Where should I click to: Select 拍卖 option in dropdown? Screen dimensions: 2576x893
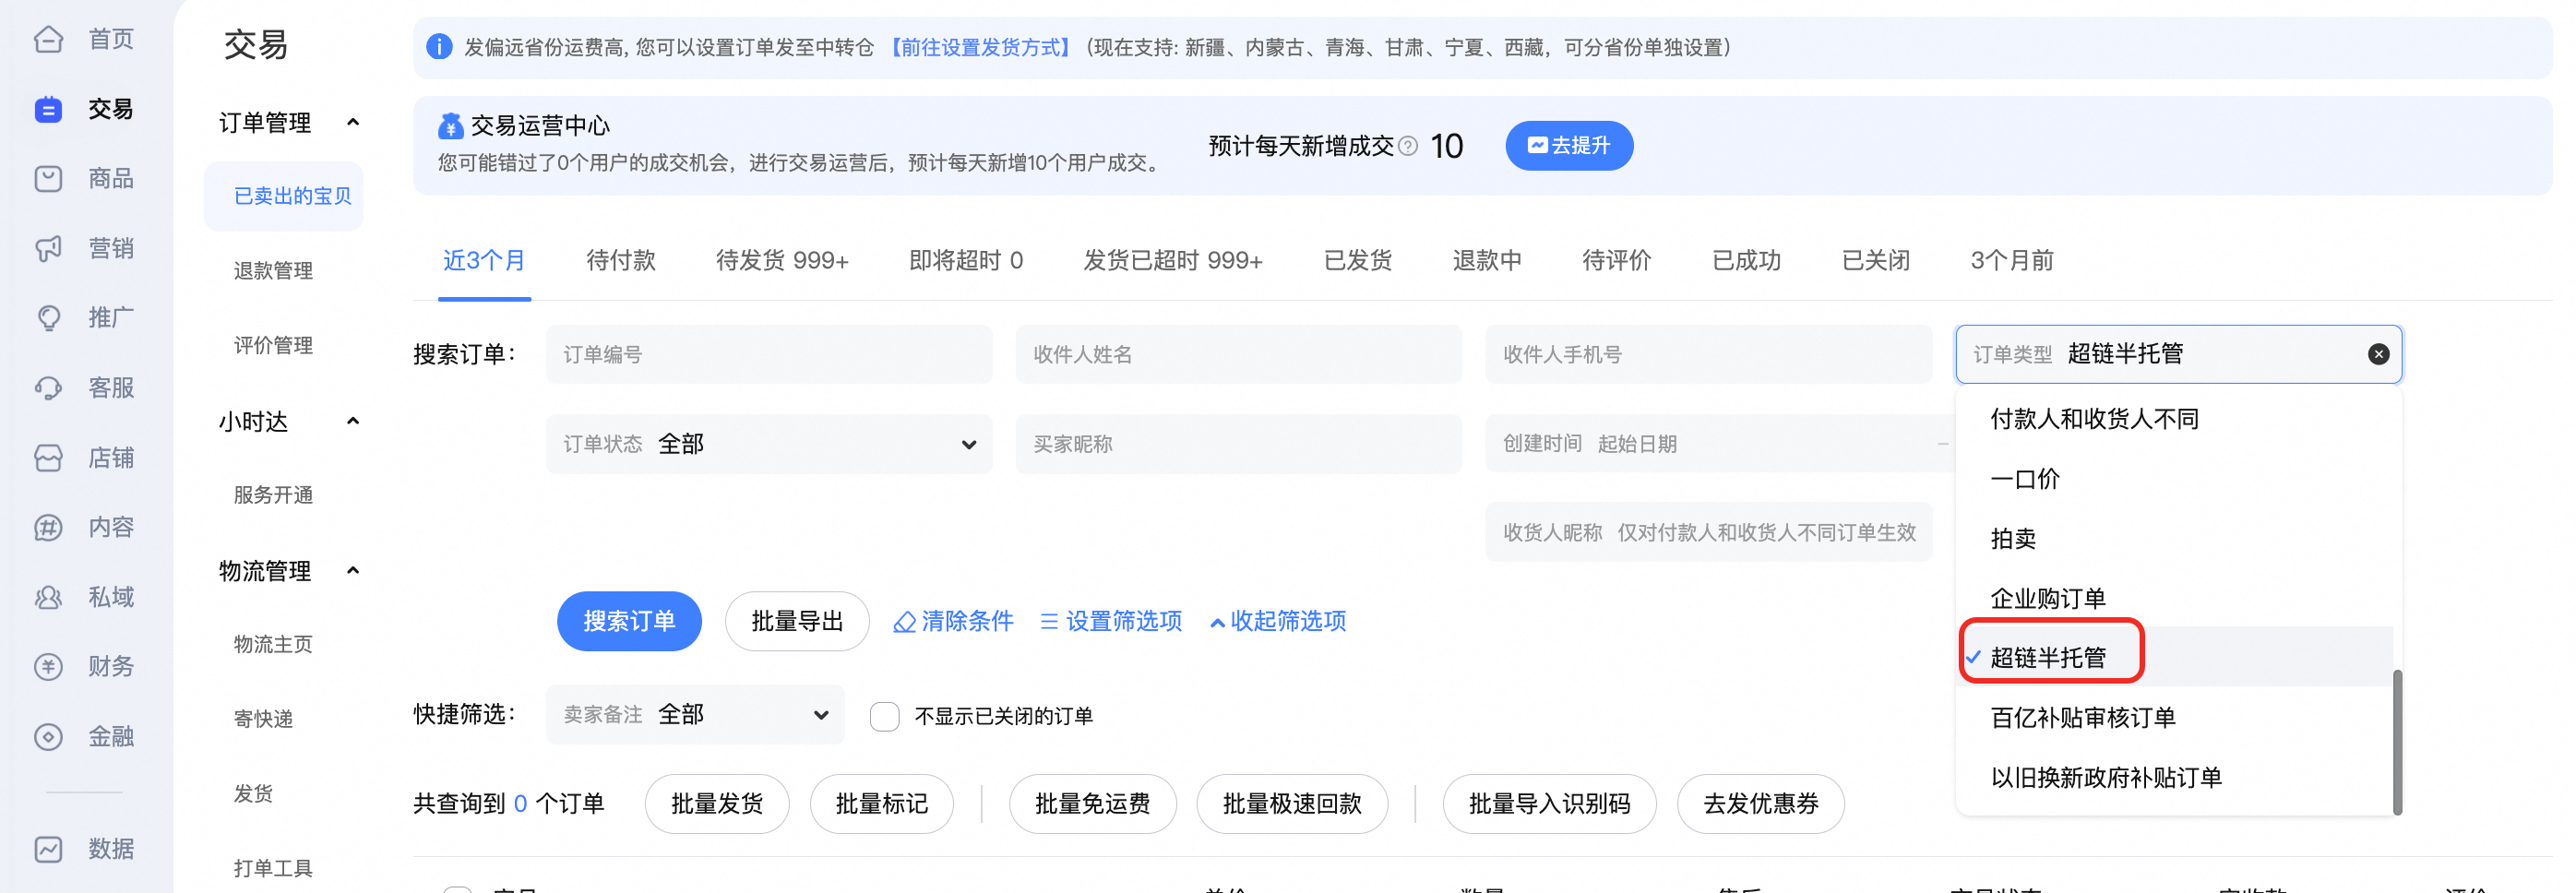point(2176,539)
